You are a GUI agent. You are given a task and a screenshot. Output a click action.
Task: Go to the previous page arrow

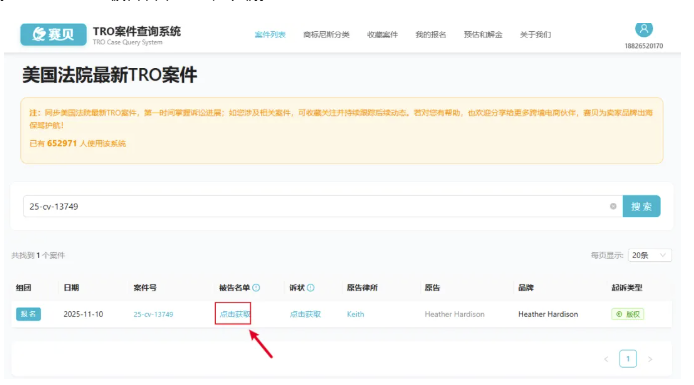[x=606, y=359]
